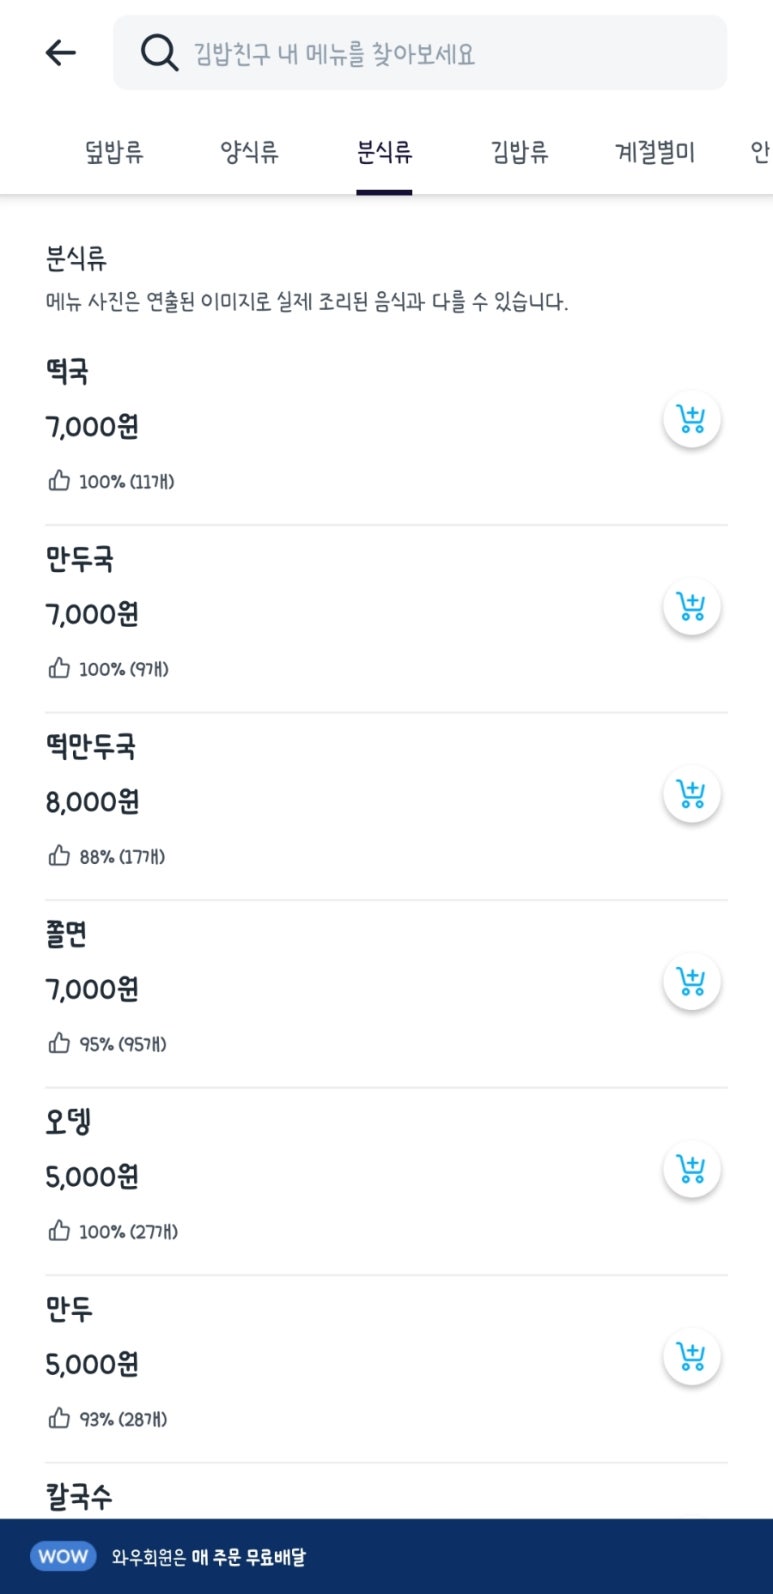Tap the WOW free delivery banner
773x1594 pixels.
(x=386, y=1556)
